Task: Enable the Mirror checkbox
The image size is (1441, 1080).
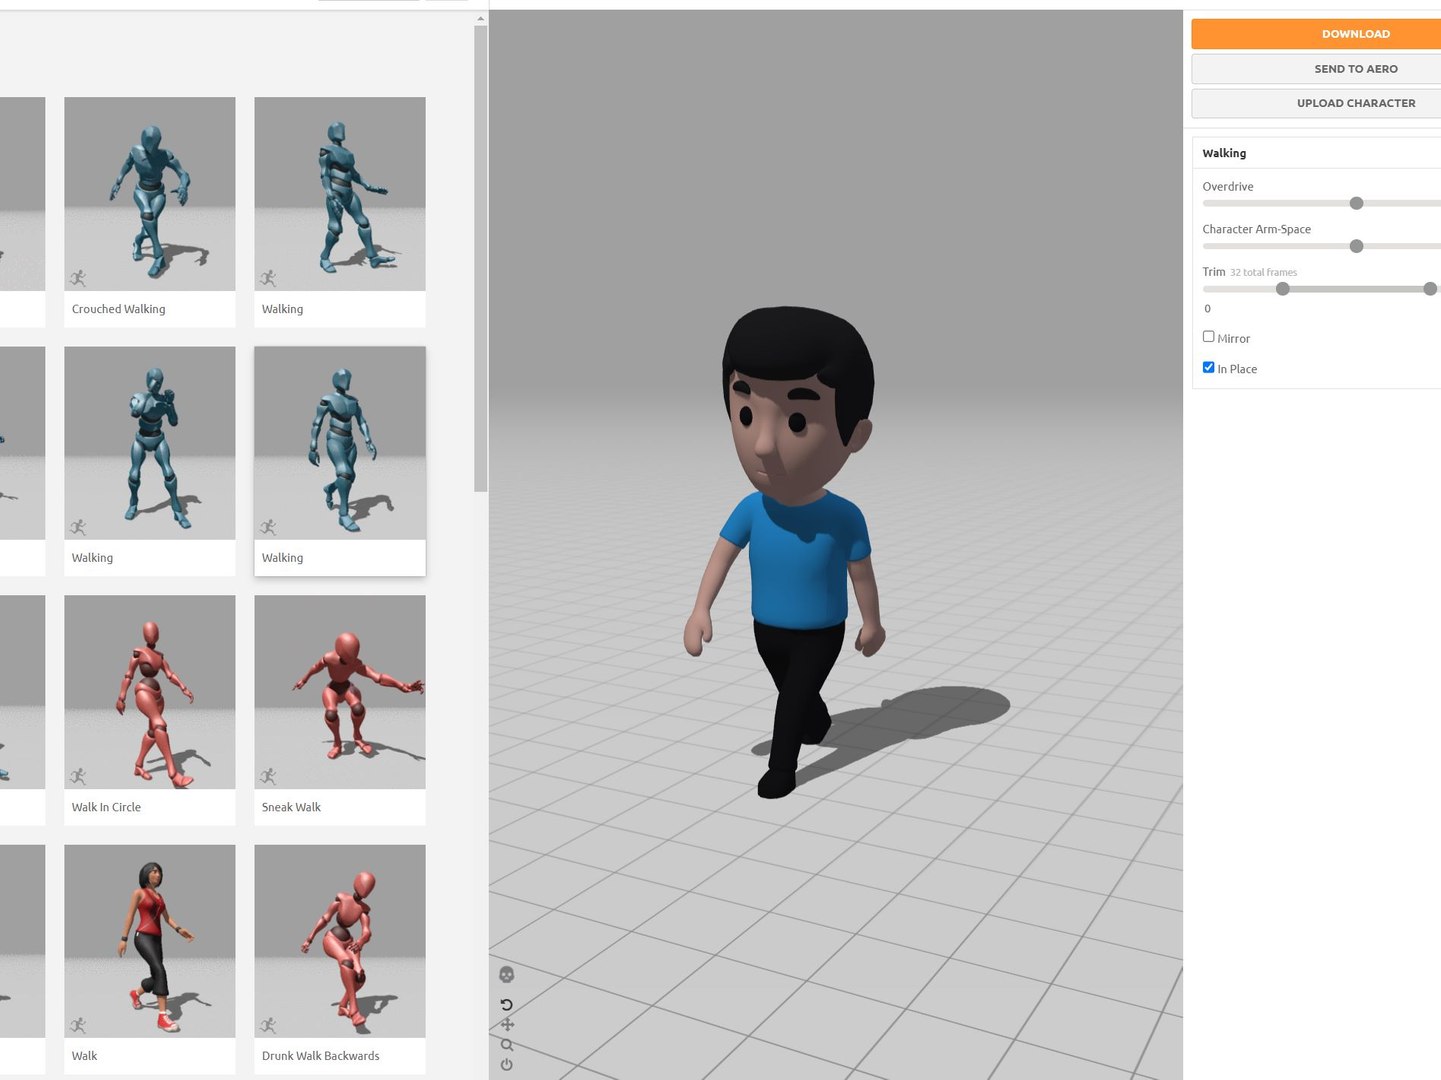Action: [x=1208, y=337]
